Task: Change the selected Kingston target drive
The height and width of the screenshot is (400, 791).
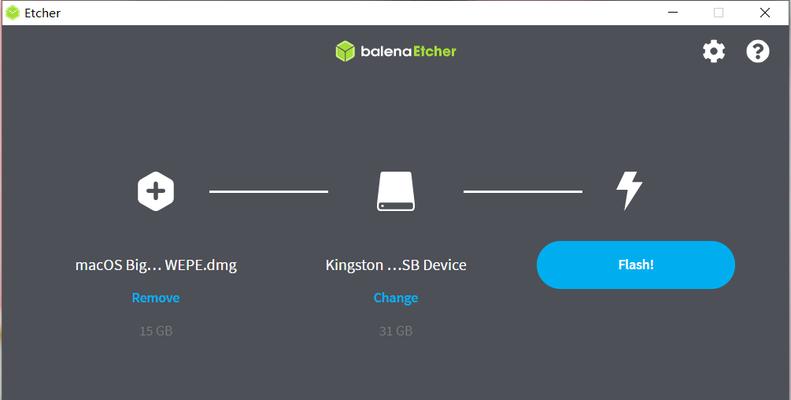Action: pos(396,298)
